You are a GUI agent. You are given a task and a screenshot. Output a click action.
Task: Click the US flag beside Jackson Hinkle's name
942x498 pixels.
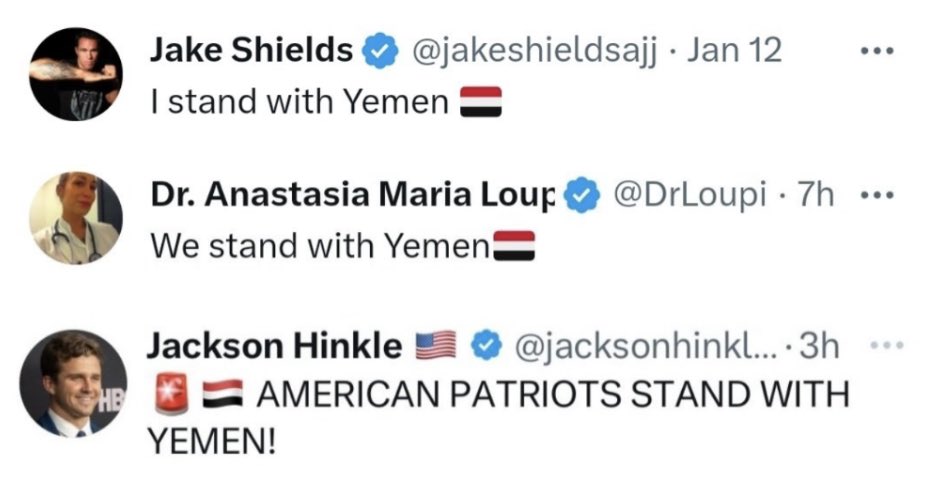(438, 346)
